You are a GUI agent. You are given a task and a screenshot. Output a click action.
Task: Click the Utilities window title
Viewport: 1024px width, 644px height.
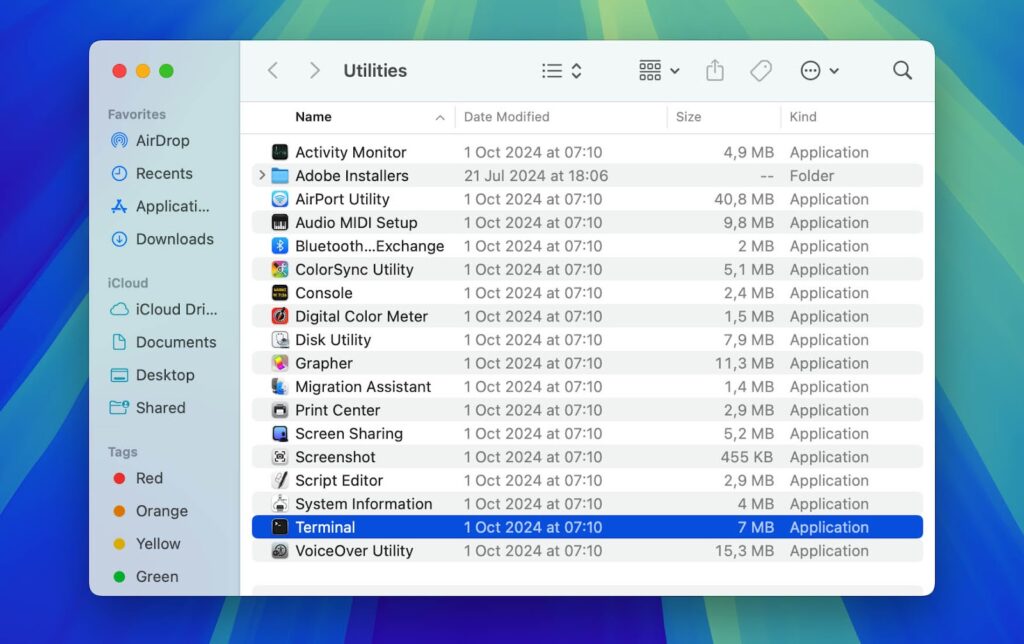coord(375,71)
